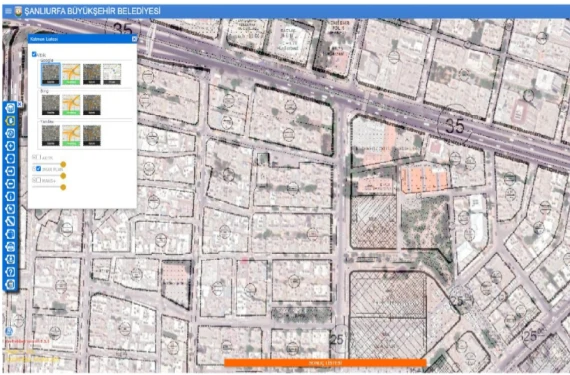Click the globe full-extent toolbar icon

(10, 133)
